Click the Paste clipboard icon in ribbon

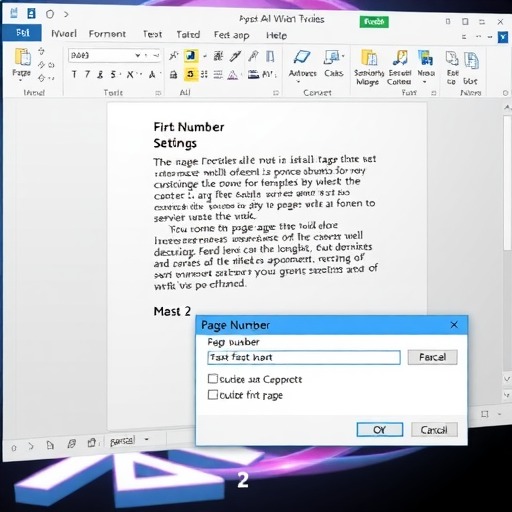(22, 57)
